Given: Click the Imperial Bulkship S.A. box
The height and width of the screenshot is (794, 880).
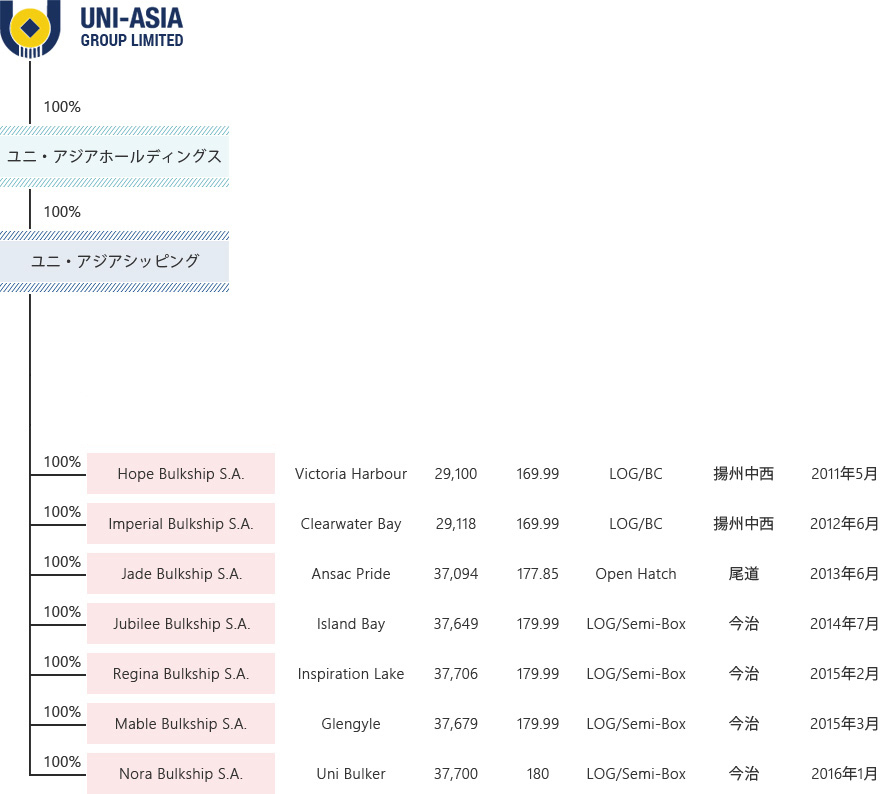Looking at the screenshot, I should [181, 524].
